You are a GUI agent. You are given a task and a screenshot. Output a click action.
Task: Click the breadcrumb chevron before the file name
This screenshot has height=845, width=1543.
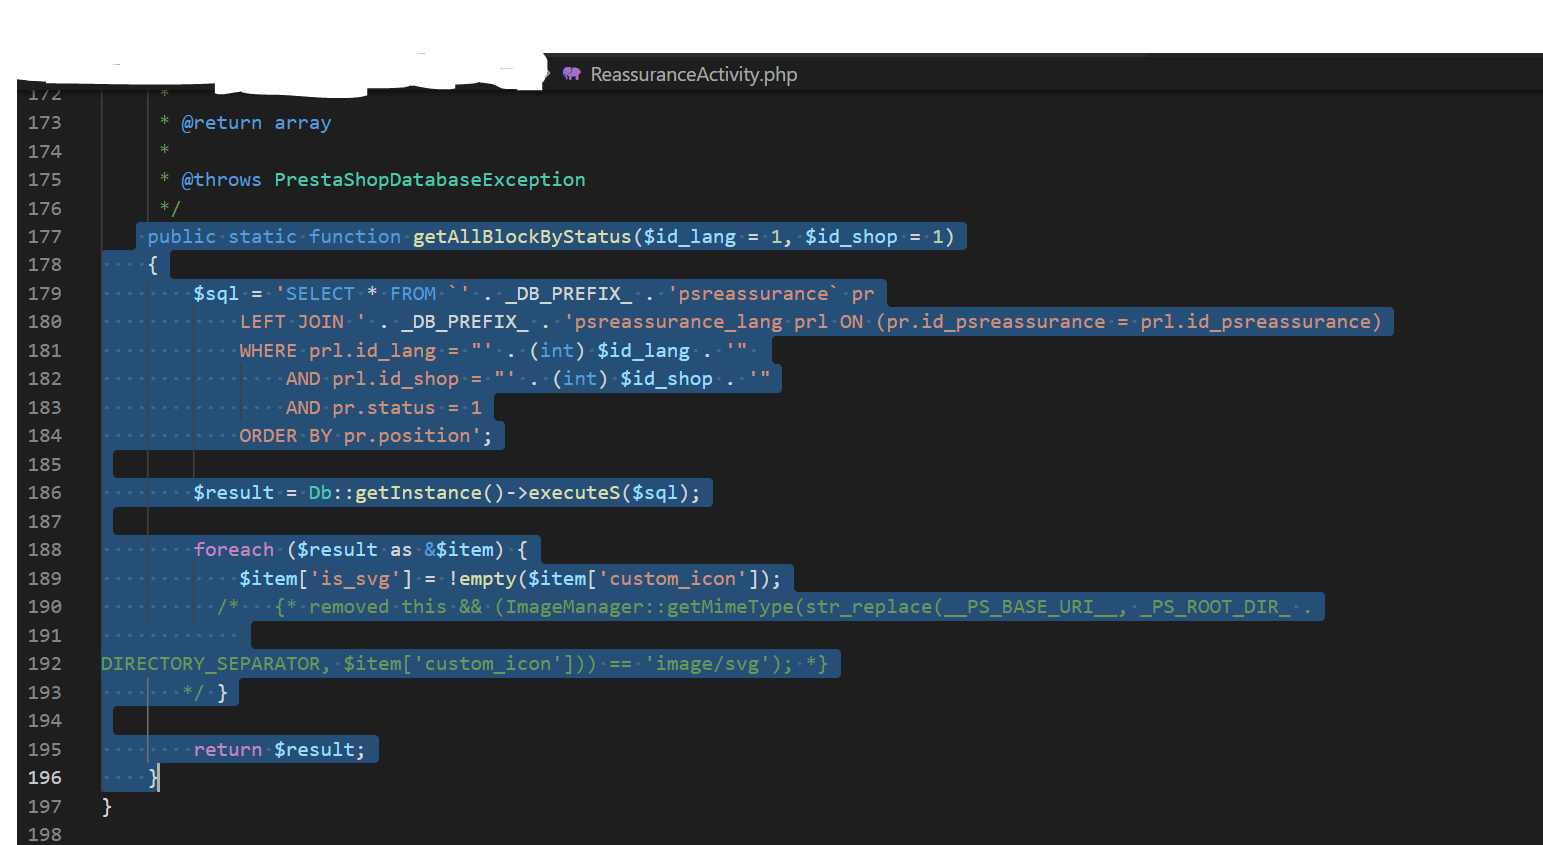[x=547, y=74]
